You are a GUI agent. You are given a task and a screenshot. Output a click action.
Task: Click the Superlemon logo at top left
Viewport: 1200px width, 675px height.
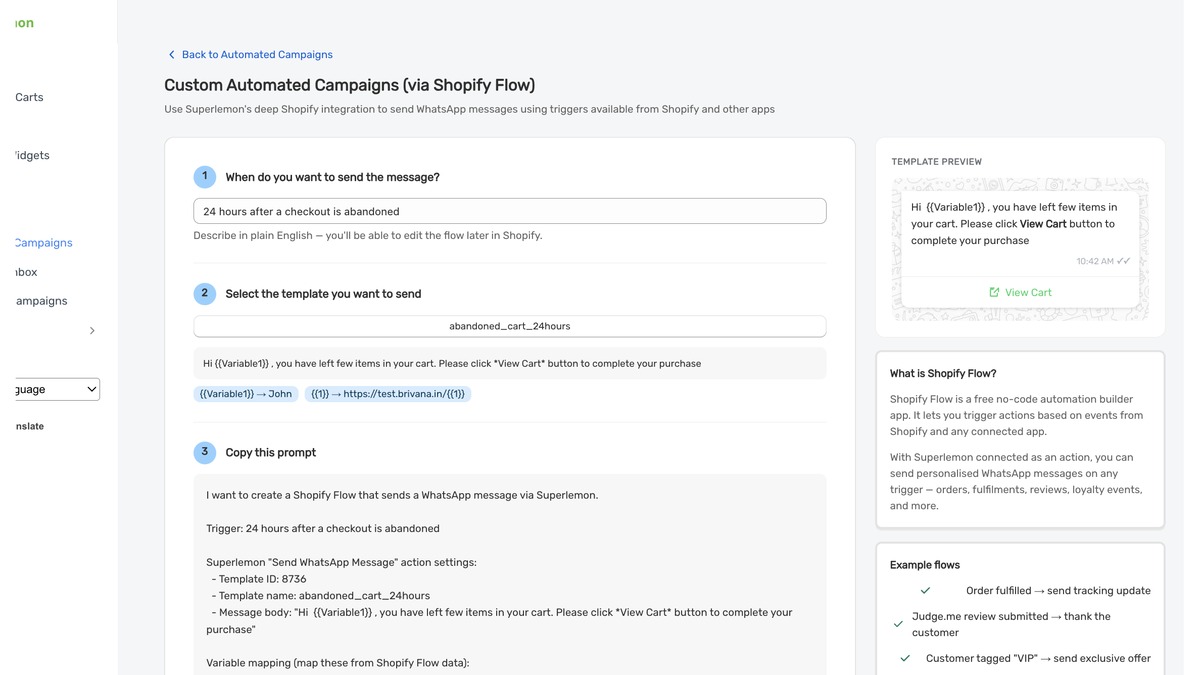point(24,23)
